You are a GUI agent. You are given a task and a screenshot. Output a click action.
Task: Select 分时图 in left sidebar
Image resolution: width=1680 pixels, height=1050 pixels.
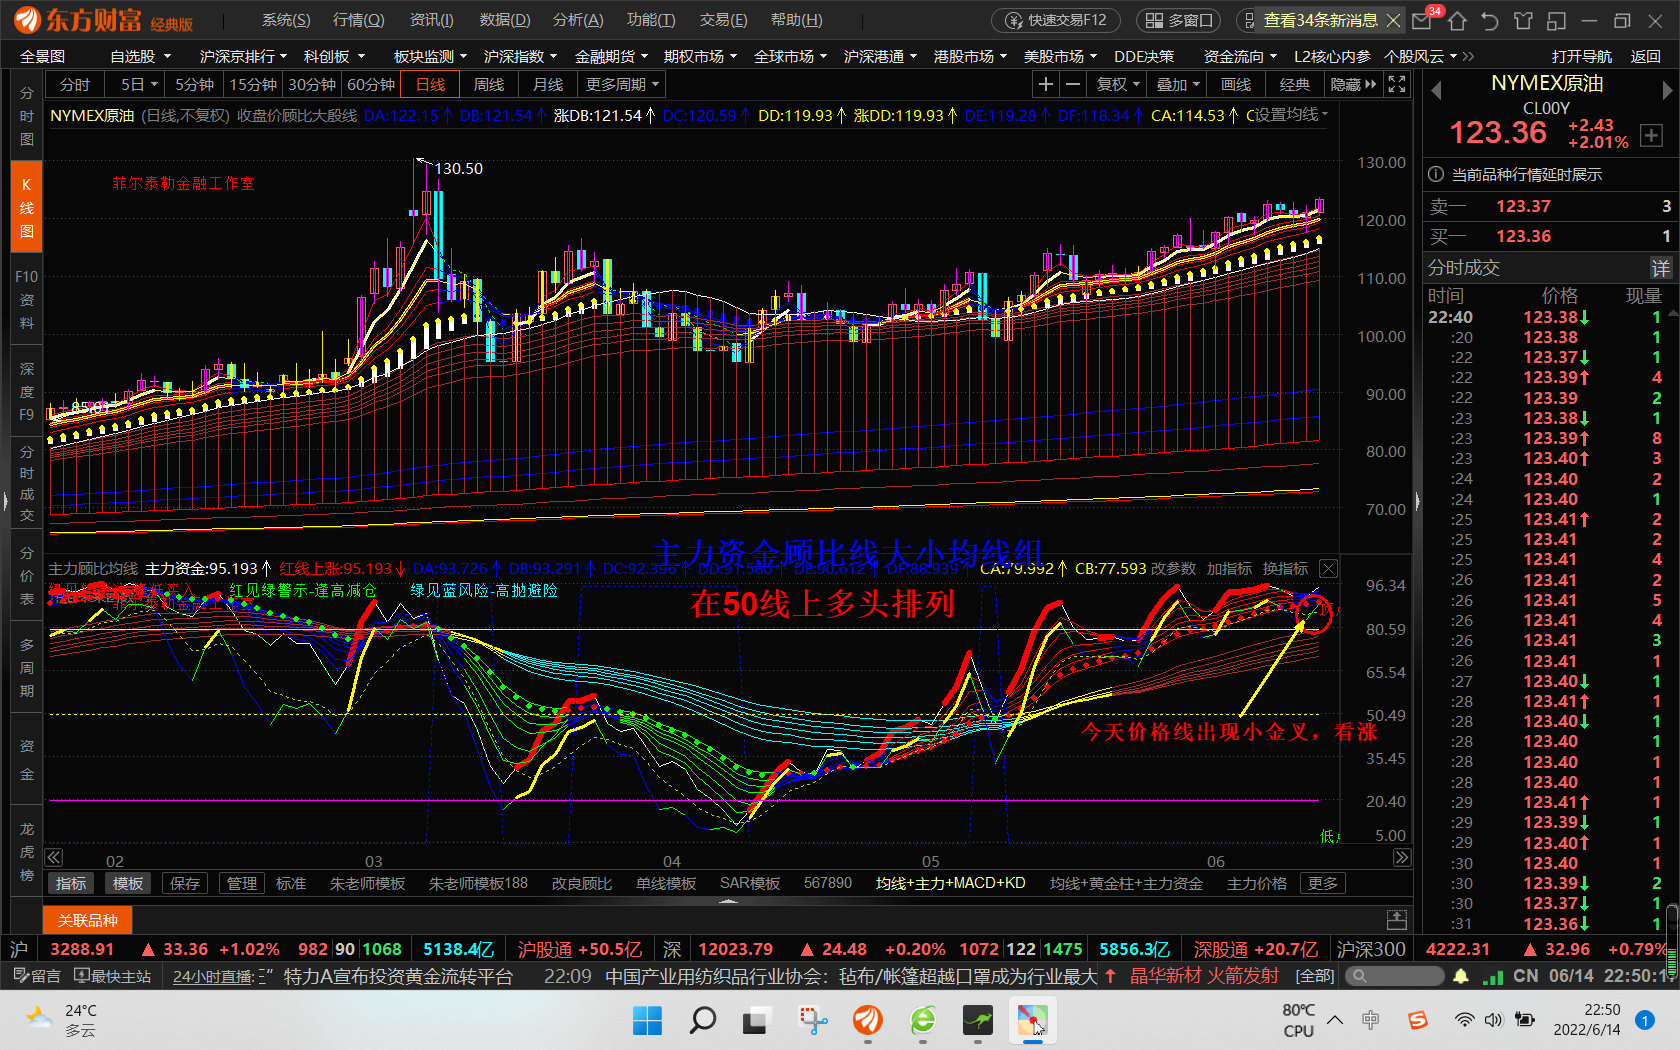[26, 116]
